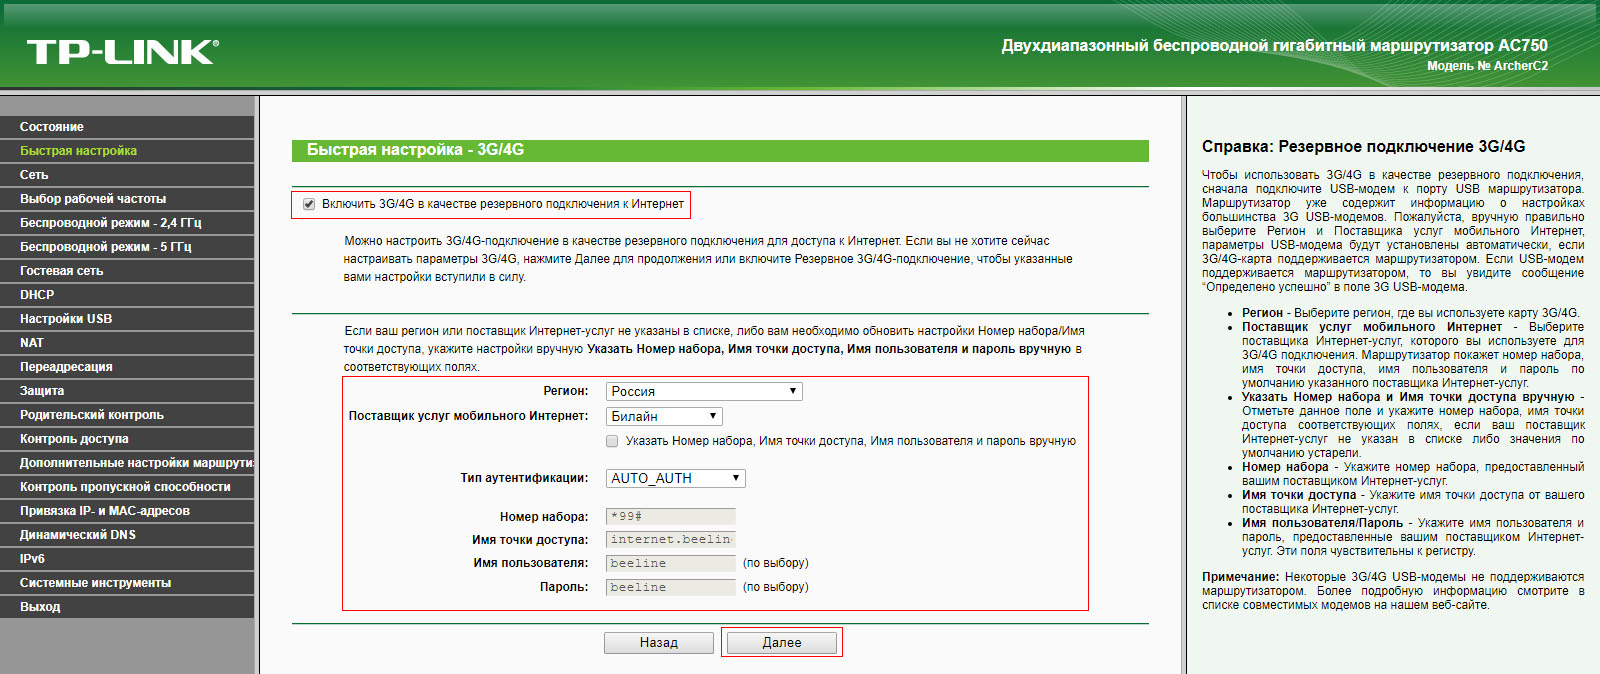Toggle the Включить 3G/4G backup checkbox

[x=309, y=204]
